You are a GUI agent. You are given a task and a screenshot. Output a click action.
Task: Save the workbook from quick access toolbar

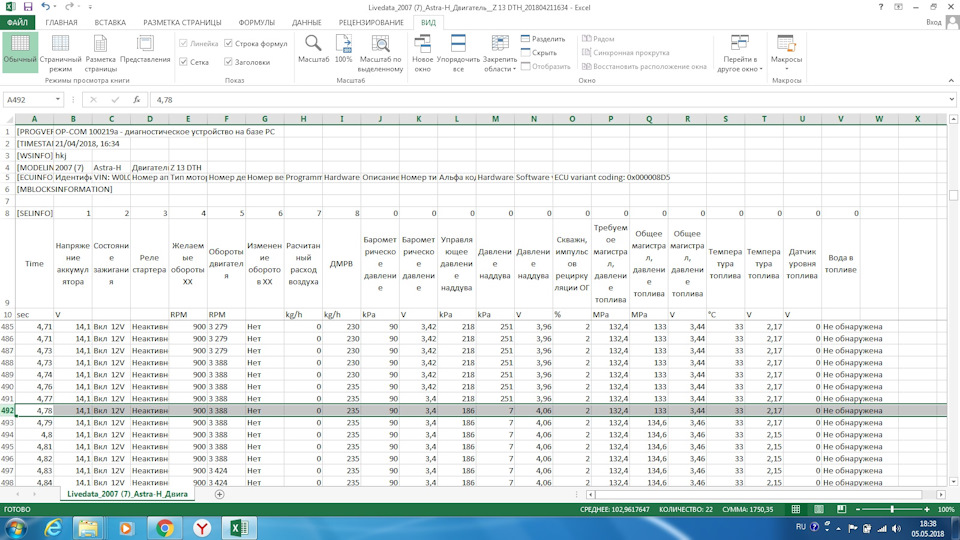point(28,7)
